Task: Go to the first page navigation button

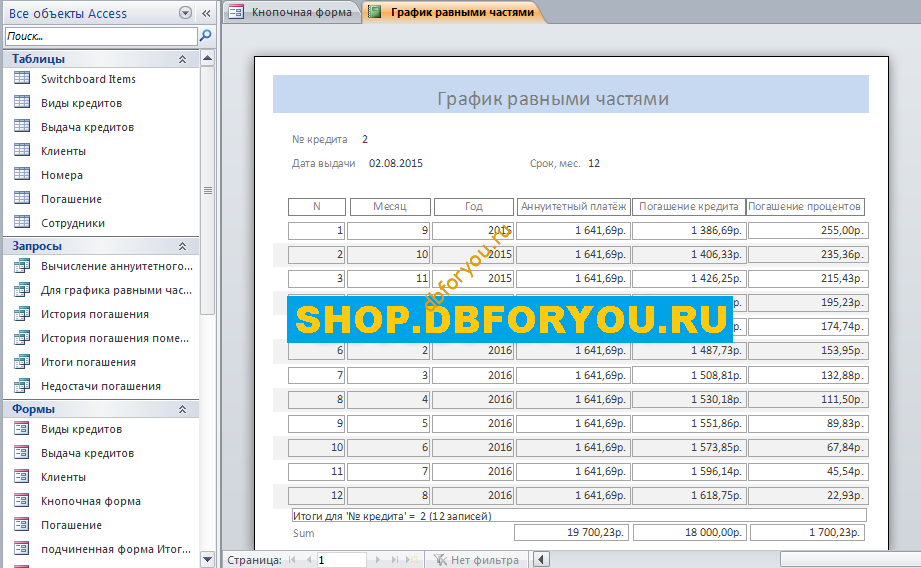Action: 293,560
